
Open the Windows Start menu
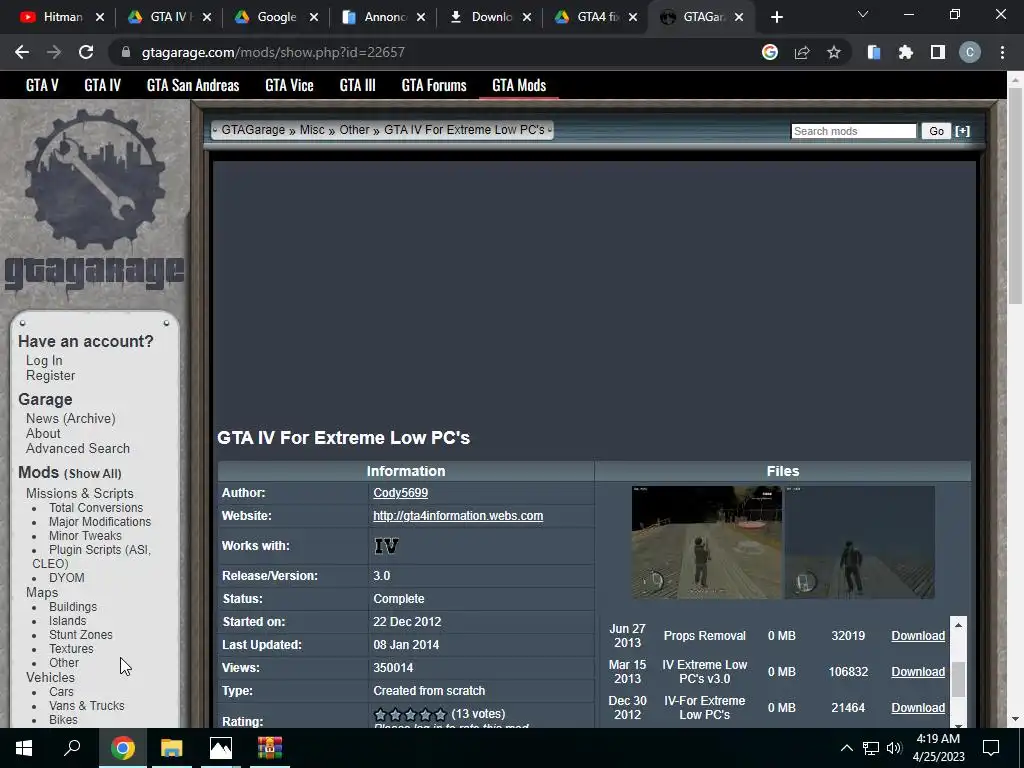click(x=24, y=748)
